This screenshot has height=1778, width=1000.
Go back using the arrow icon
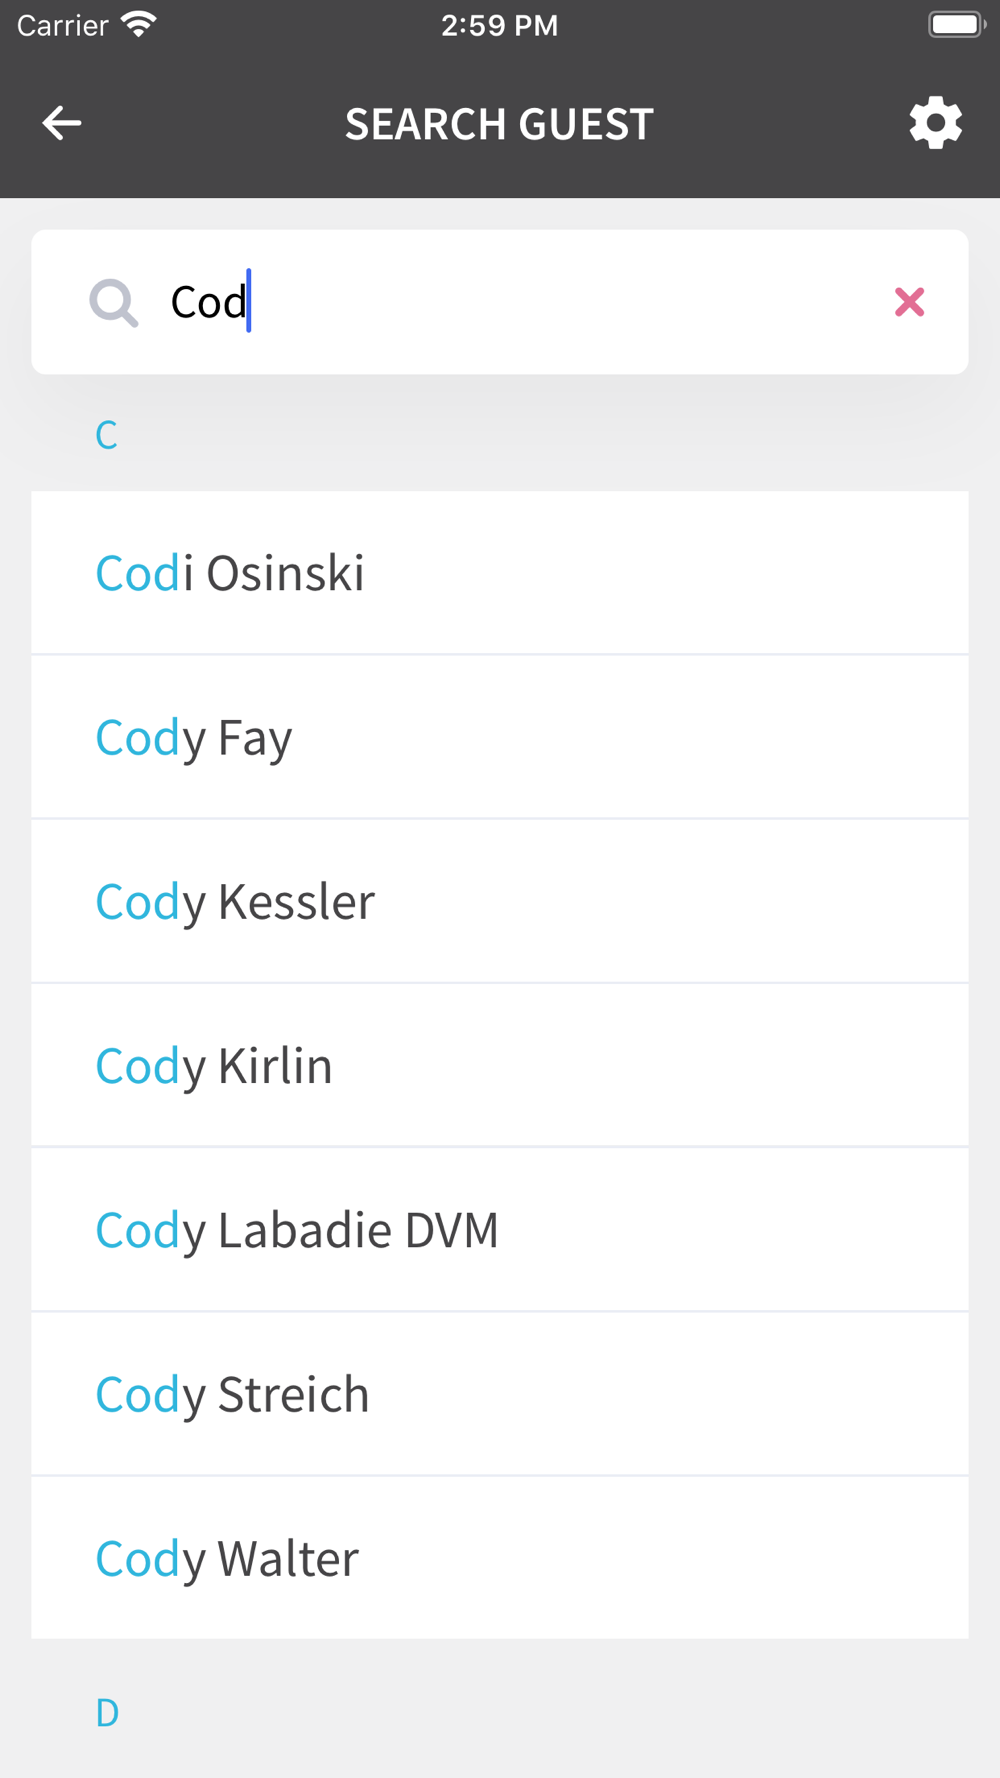(x=62, y=123)
